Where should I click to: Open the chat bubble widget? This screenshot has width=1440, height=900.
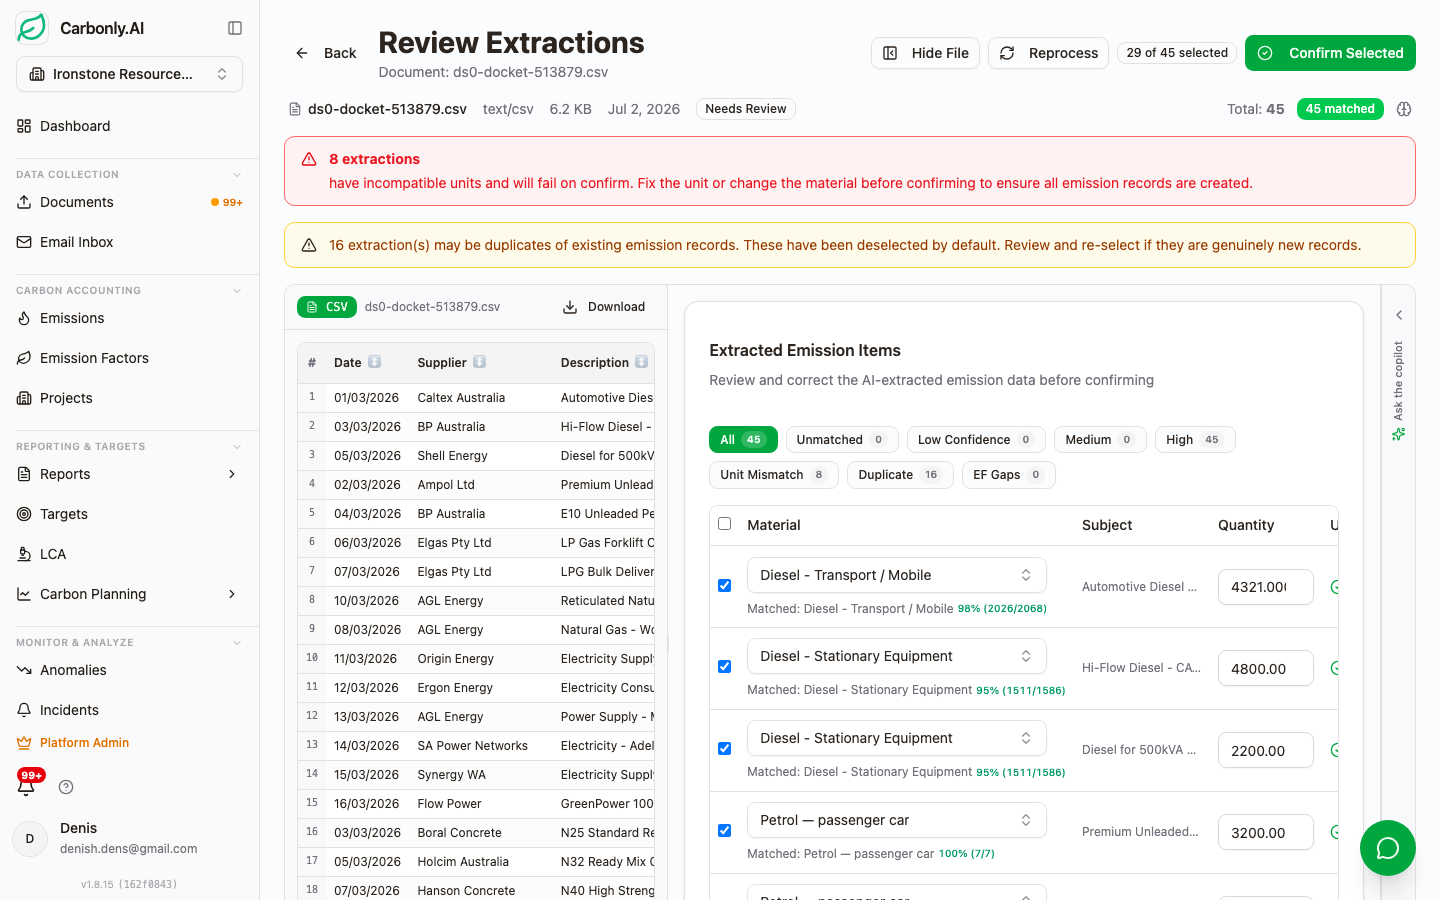pyautogui.click(x=1388, y=848)
